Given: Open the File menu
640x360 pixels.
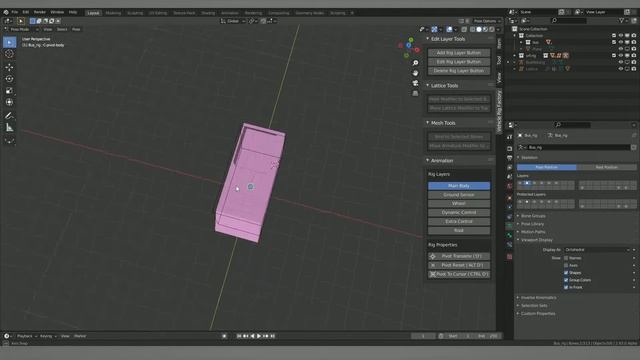Looking at the screenshot, I should (x=15, y=12).
